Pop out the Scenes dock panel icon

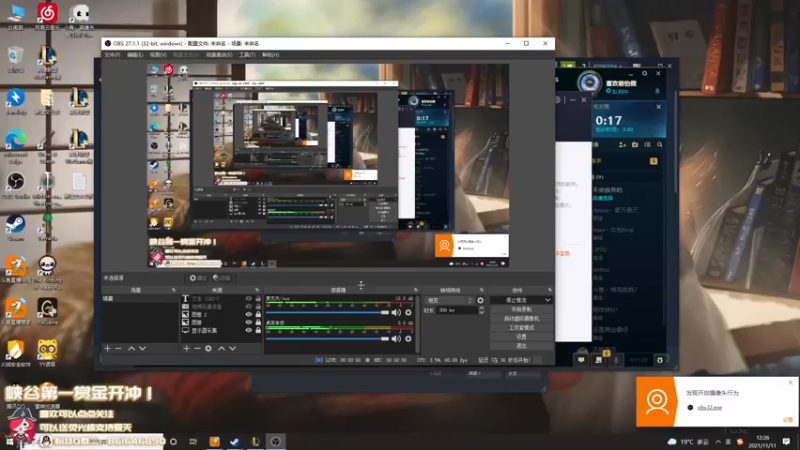(x=173, y=290)
